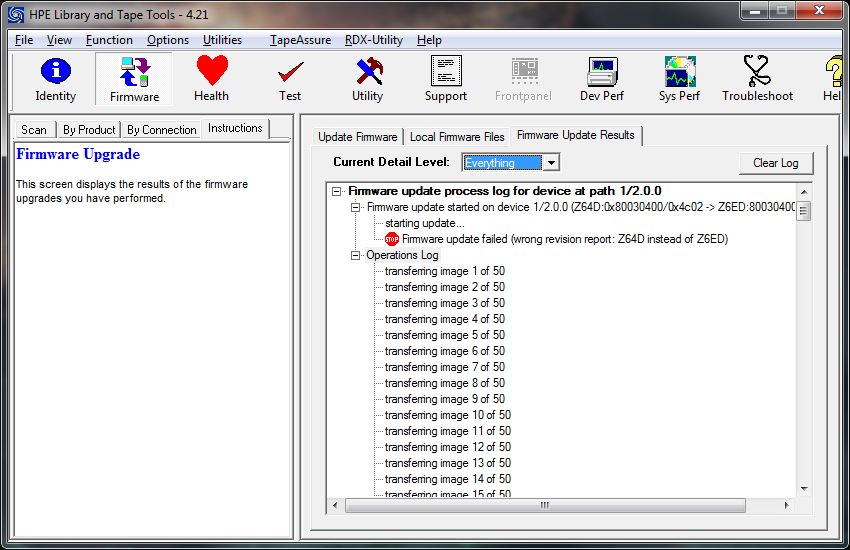
Task: Click the horizontal scrollbar right arrow
Action: pyautogui.click(x=787, y=506)
